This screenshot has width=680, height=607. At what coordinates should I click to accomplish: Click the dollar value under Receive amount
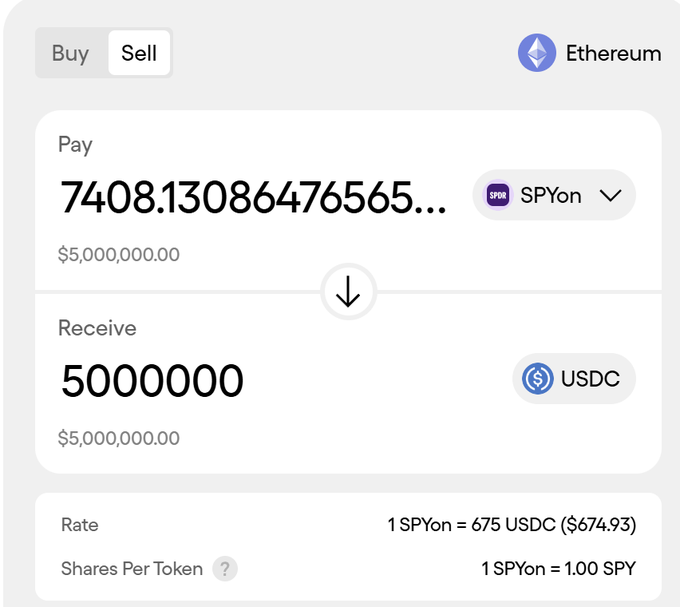(119, 438)
